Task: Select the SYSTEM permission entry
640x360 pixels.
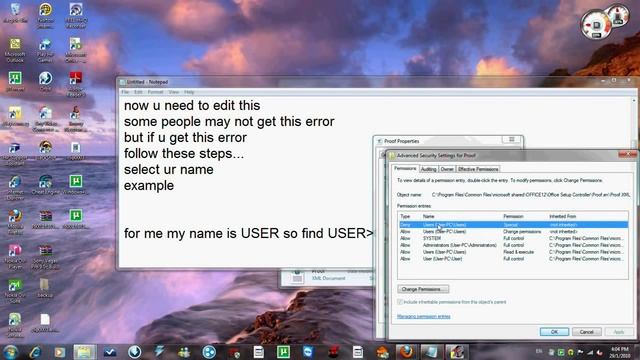Action: 513,238
